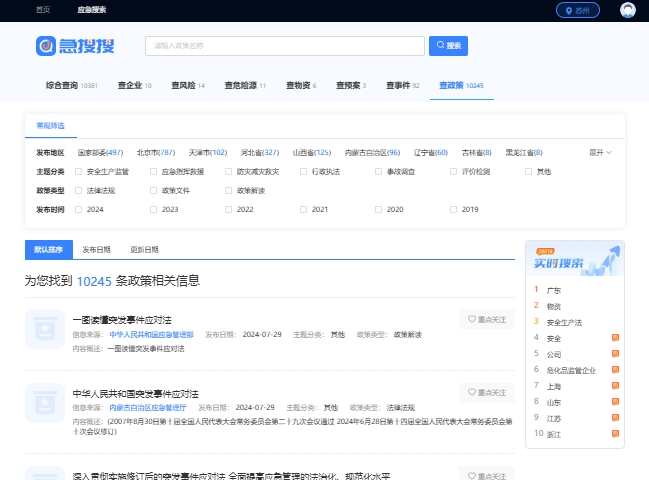Switch to the 查事件 tab

(403, 85)
